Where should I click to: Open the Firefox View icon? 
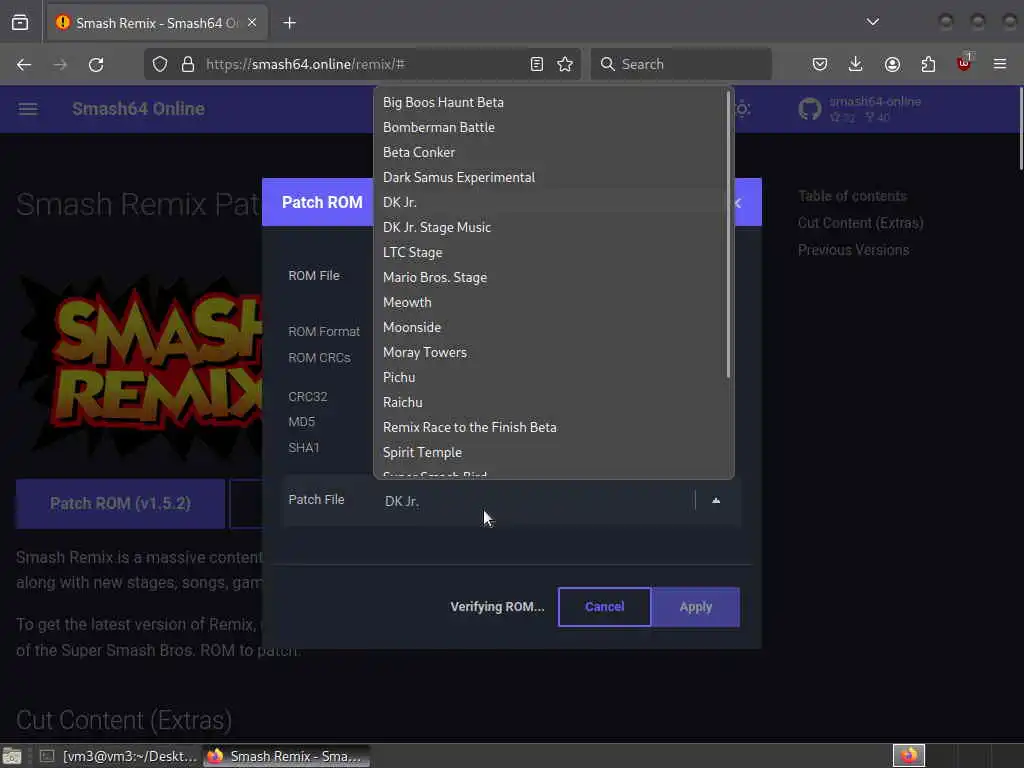click(x=20, y=23)
